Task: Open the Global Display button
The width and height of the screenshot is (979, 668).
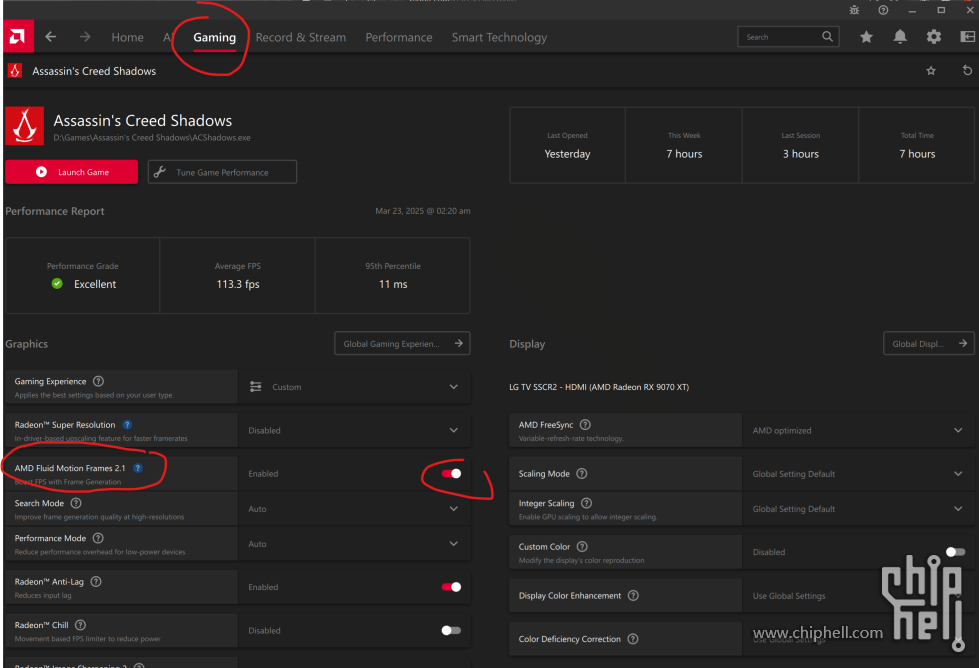Action: (x=928, y=343)
